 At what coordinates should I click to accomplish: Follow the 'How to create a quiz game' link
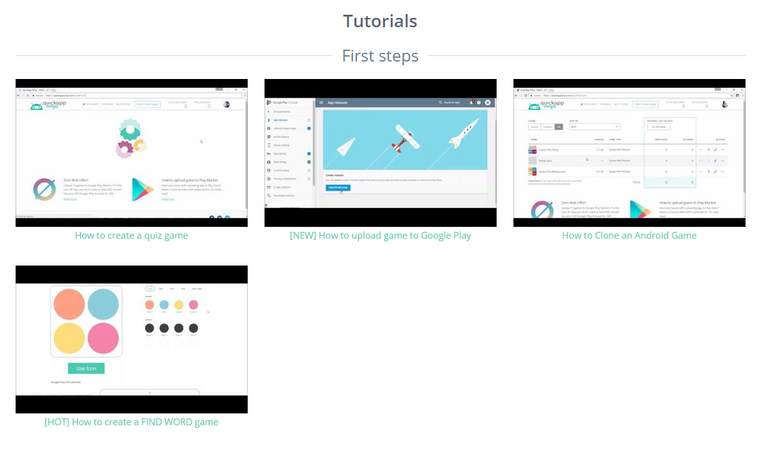(131, 236)
